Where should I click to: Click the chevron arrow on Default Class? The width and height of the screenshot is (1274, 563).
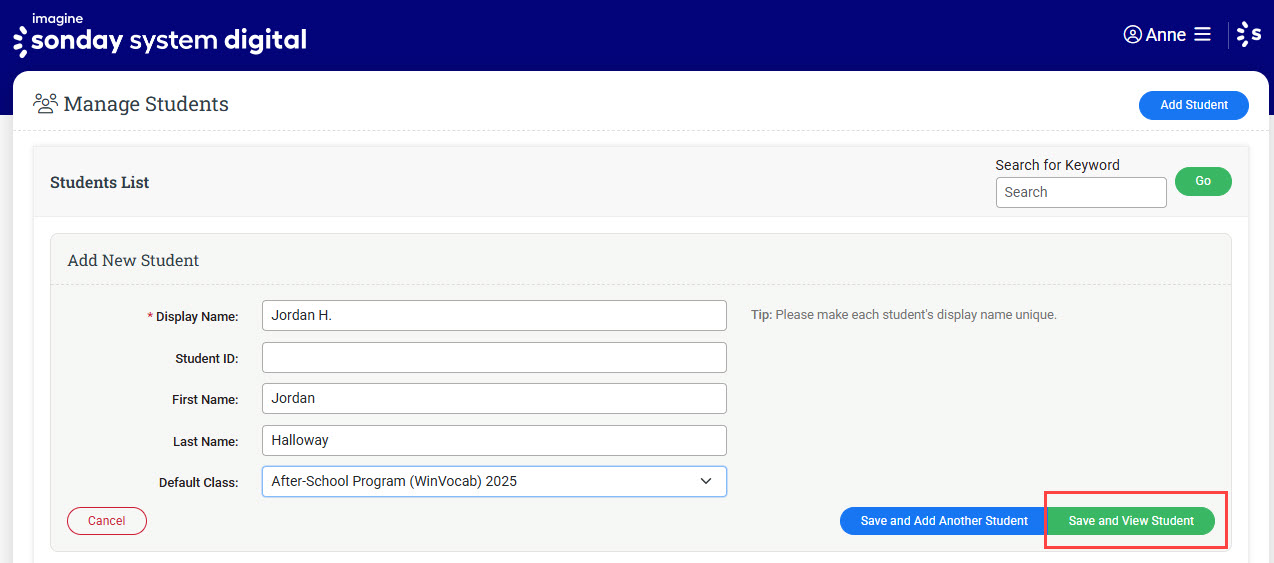pyautogui.click(x=706, y=481)
